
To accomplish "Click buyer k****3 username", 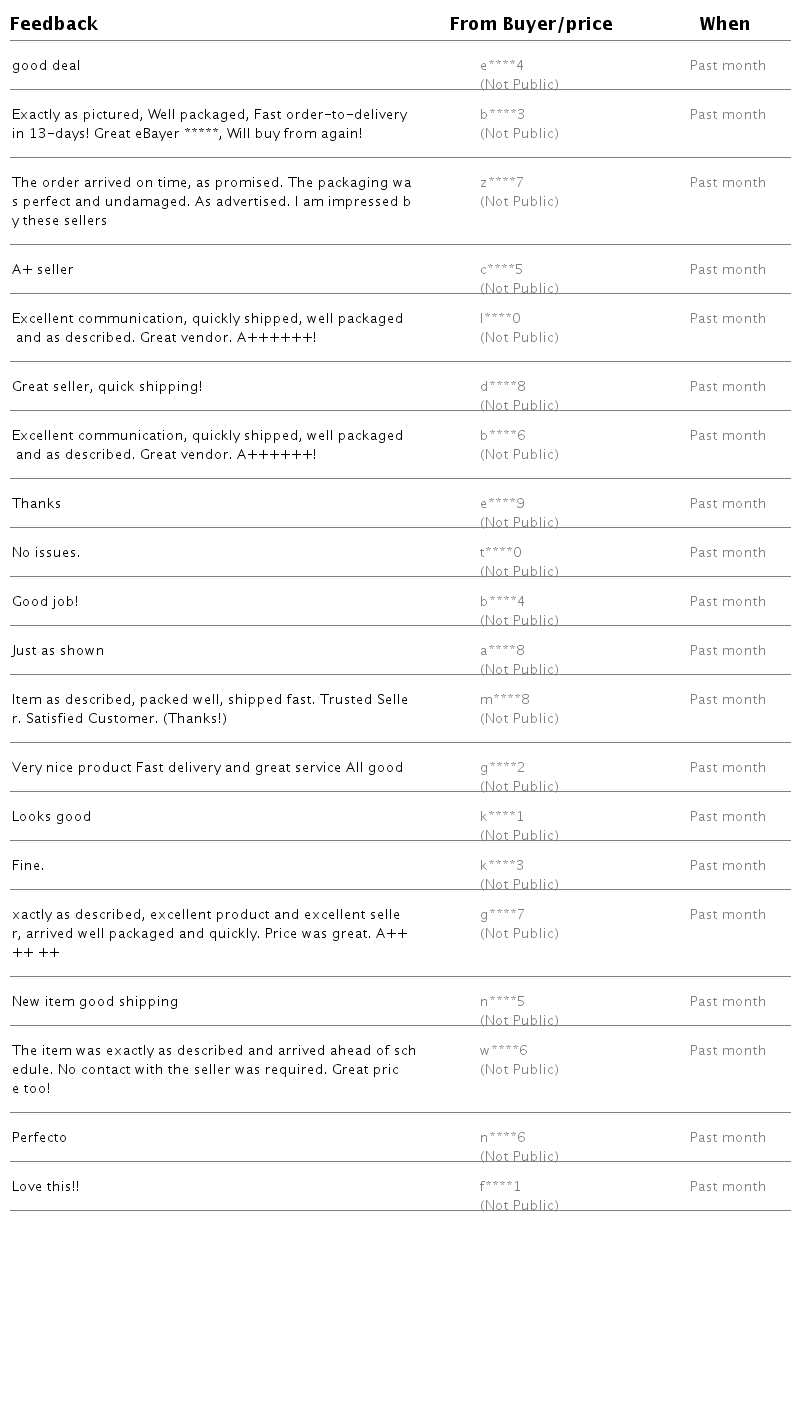I will pos(502,866).
